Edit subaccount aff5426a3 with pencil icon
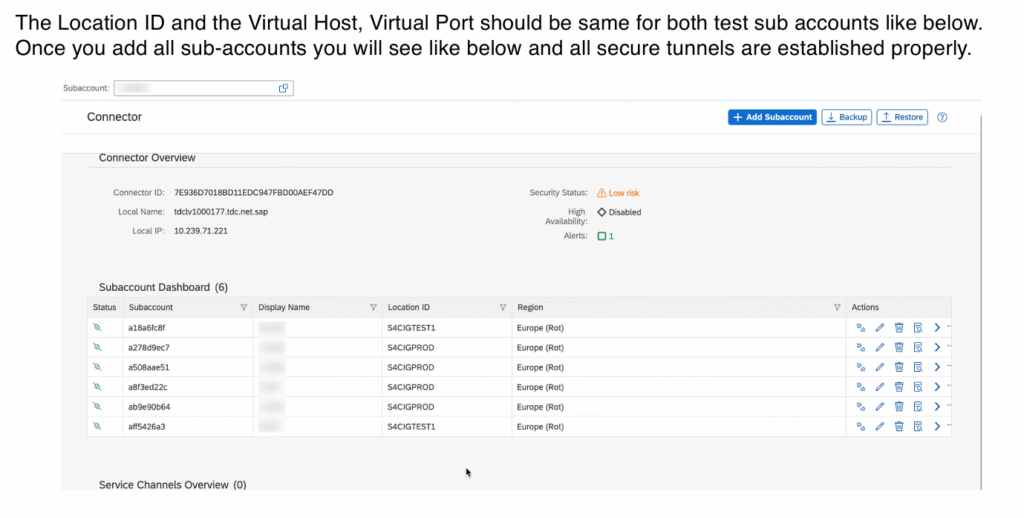Screen dimensions: 1024x518 coord(880,426)
